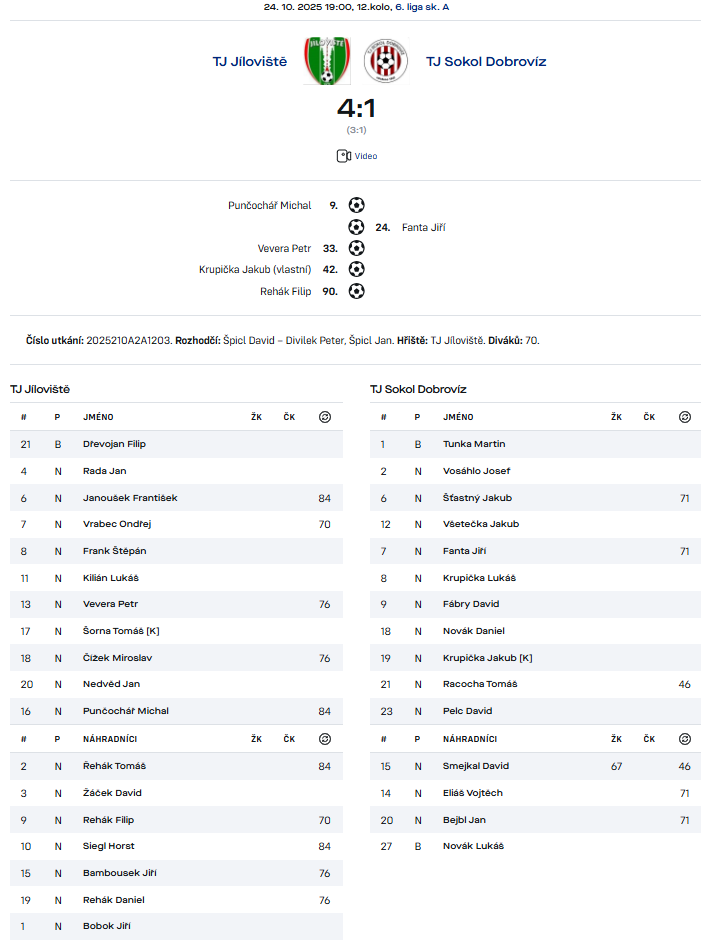Click the TJ Jíloviště team crest logo

[x=327, y=61]
